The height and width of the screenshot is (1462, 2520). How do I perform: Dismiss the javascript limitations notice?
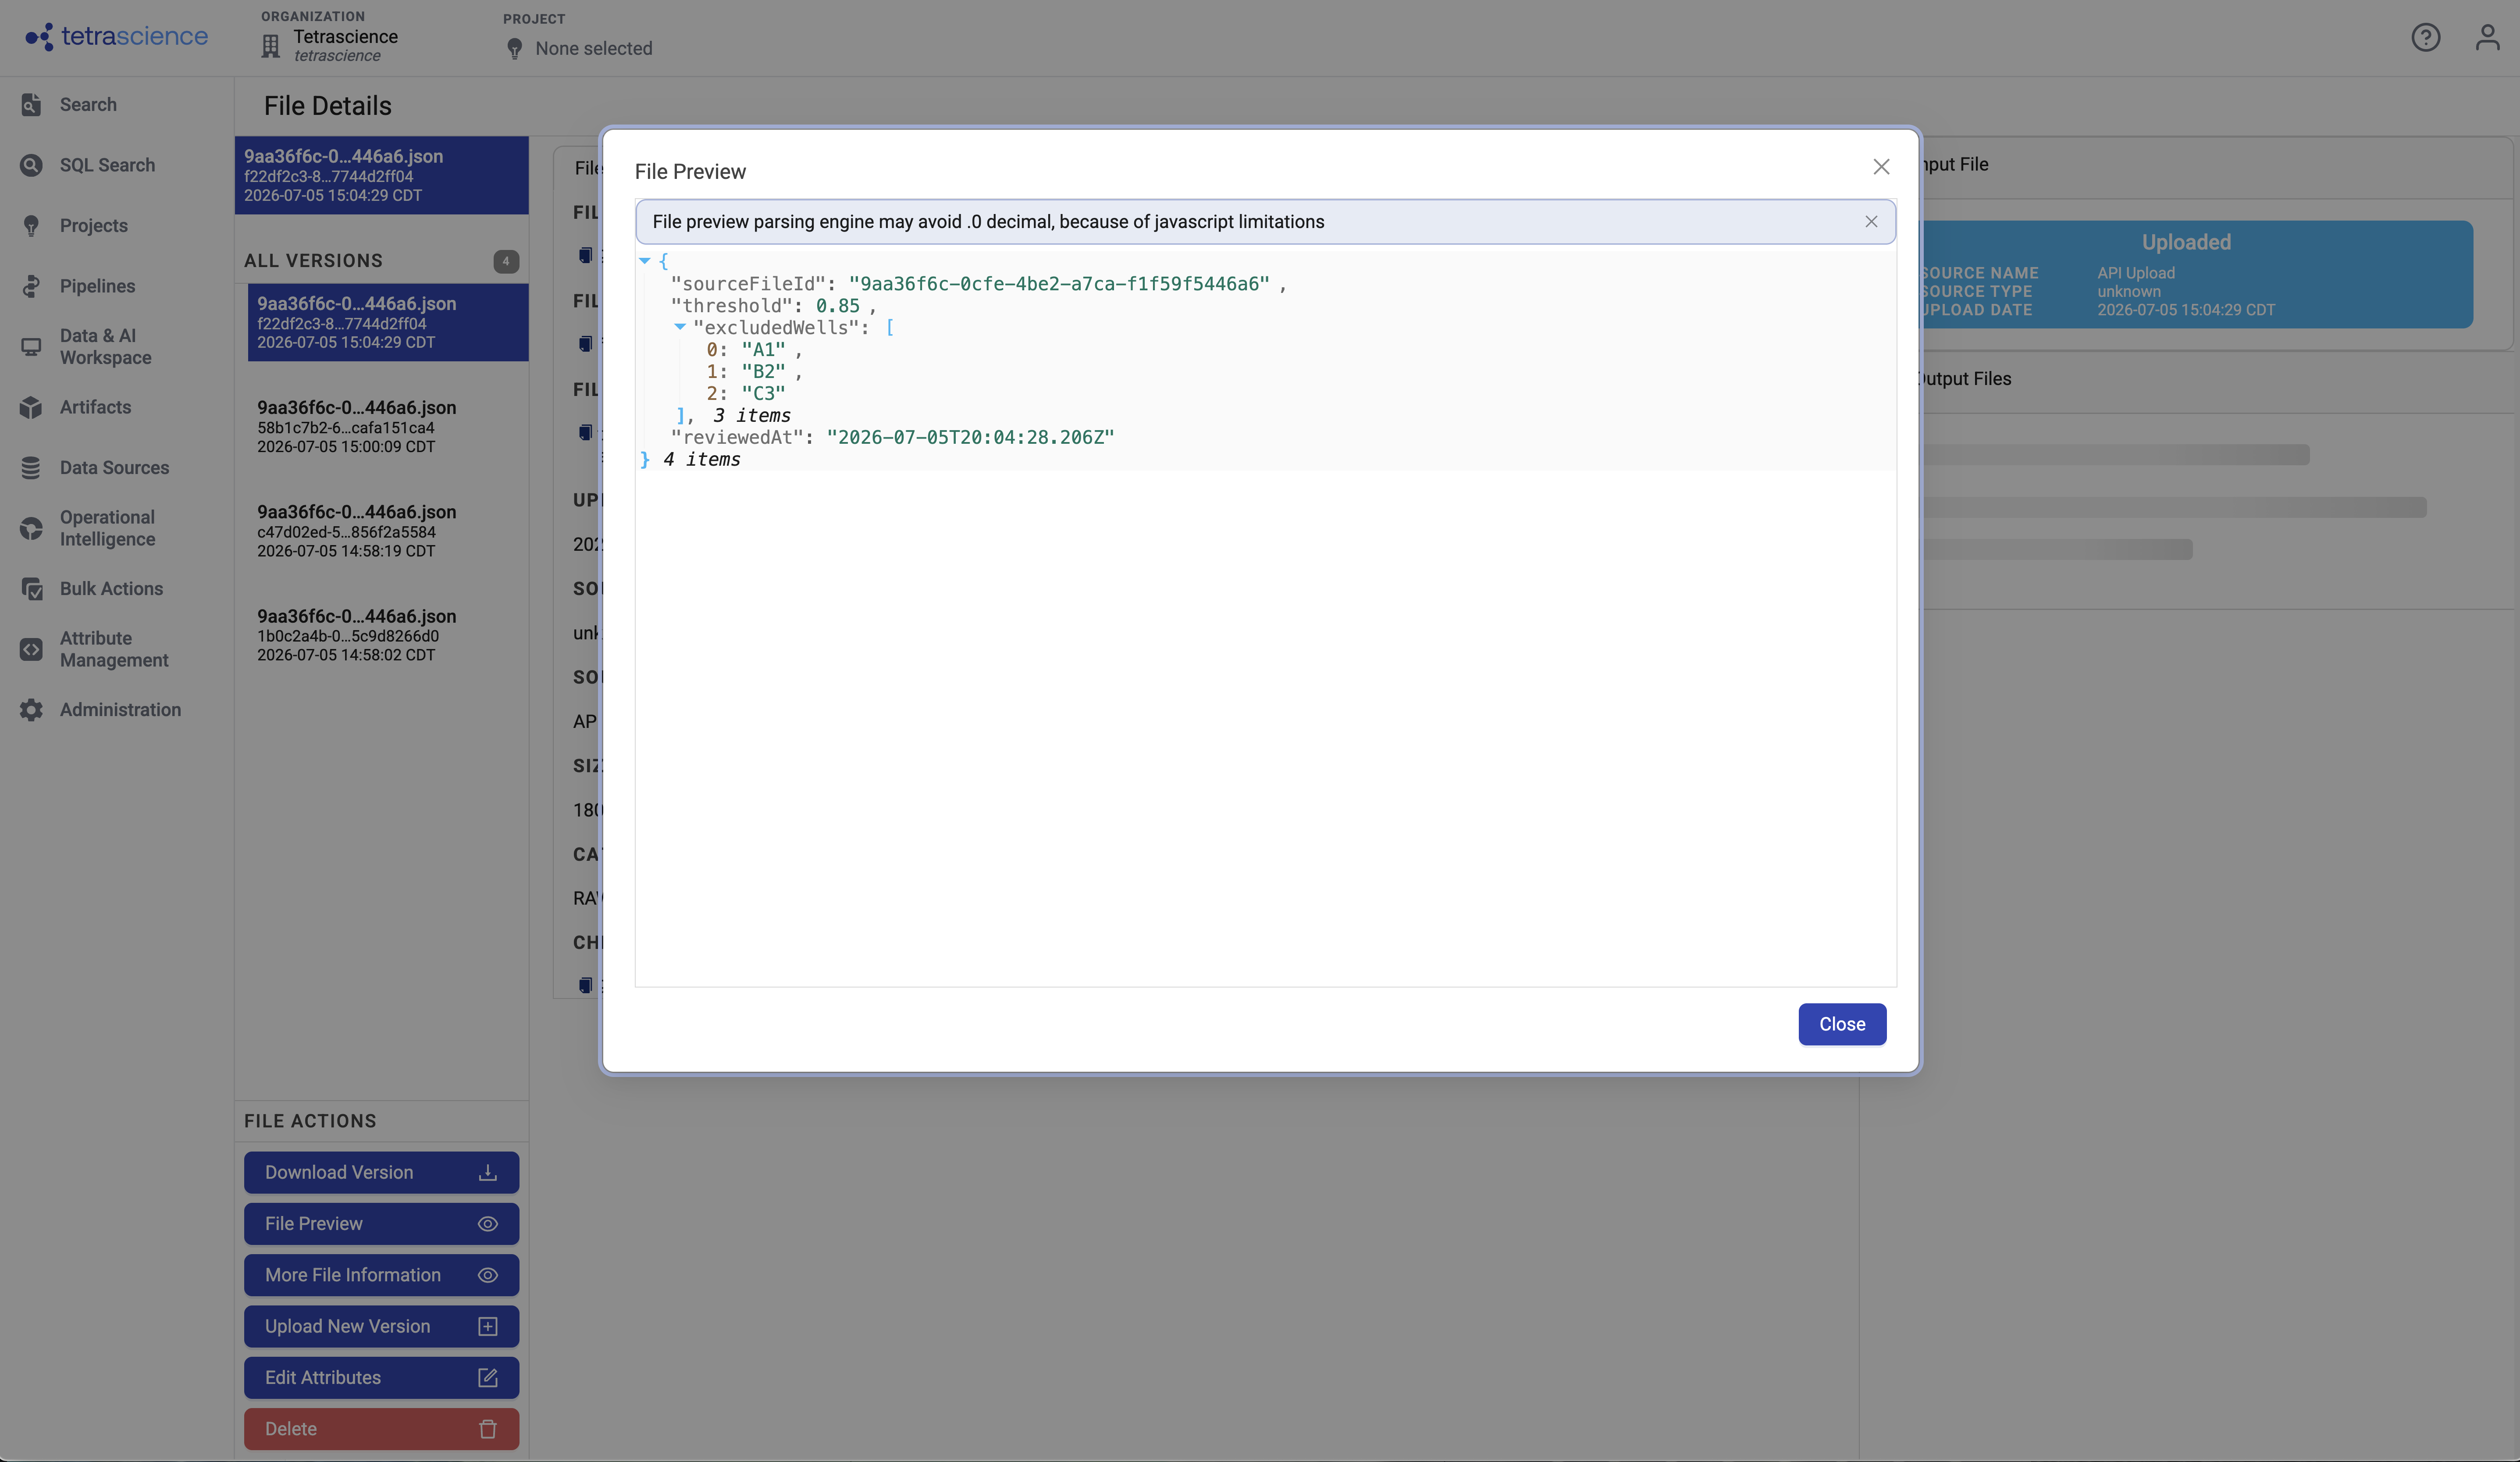1871,222
